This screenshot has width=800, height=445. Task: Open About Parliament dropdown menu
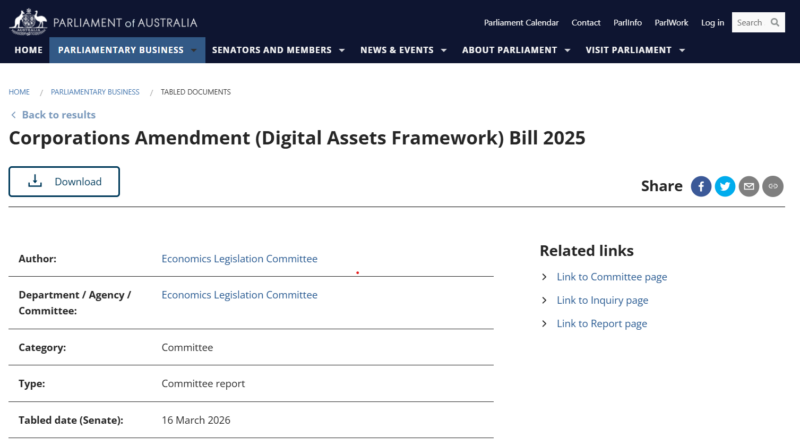point(516,50)
